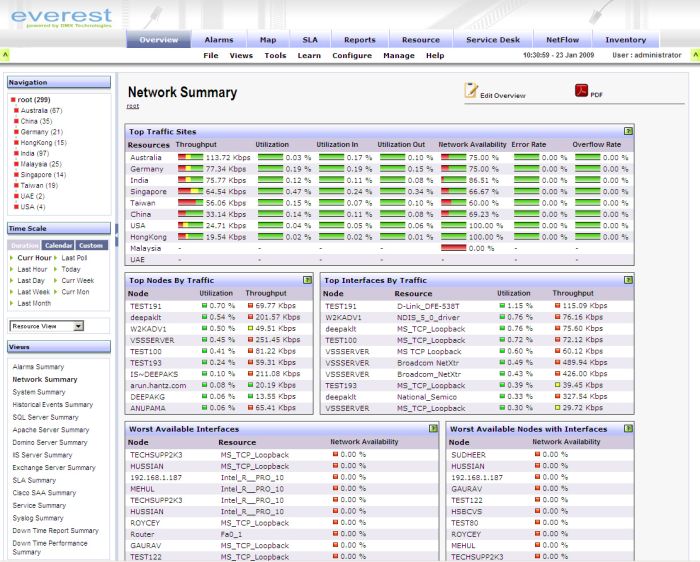Switch to the Alarms tab
The width and height of the screenshot is (700, 562).
pos(219,39)
